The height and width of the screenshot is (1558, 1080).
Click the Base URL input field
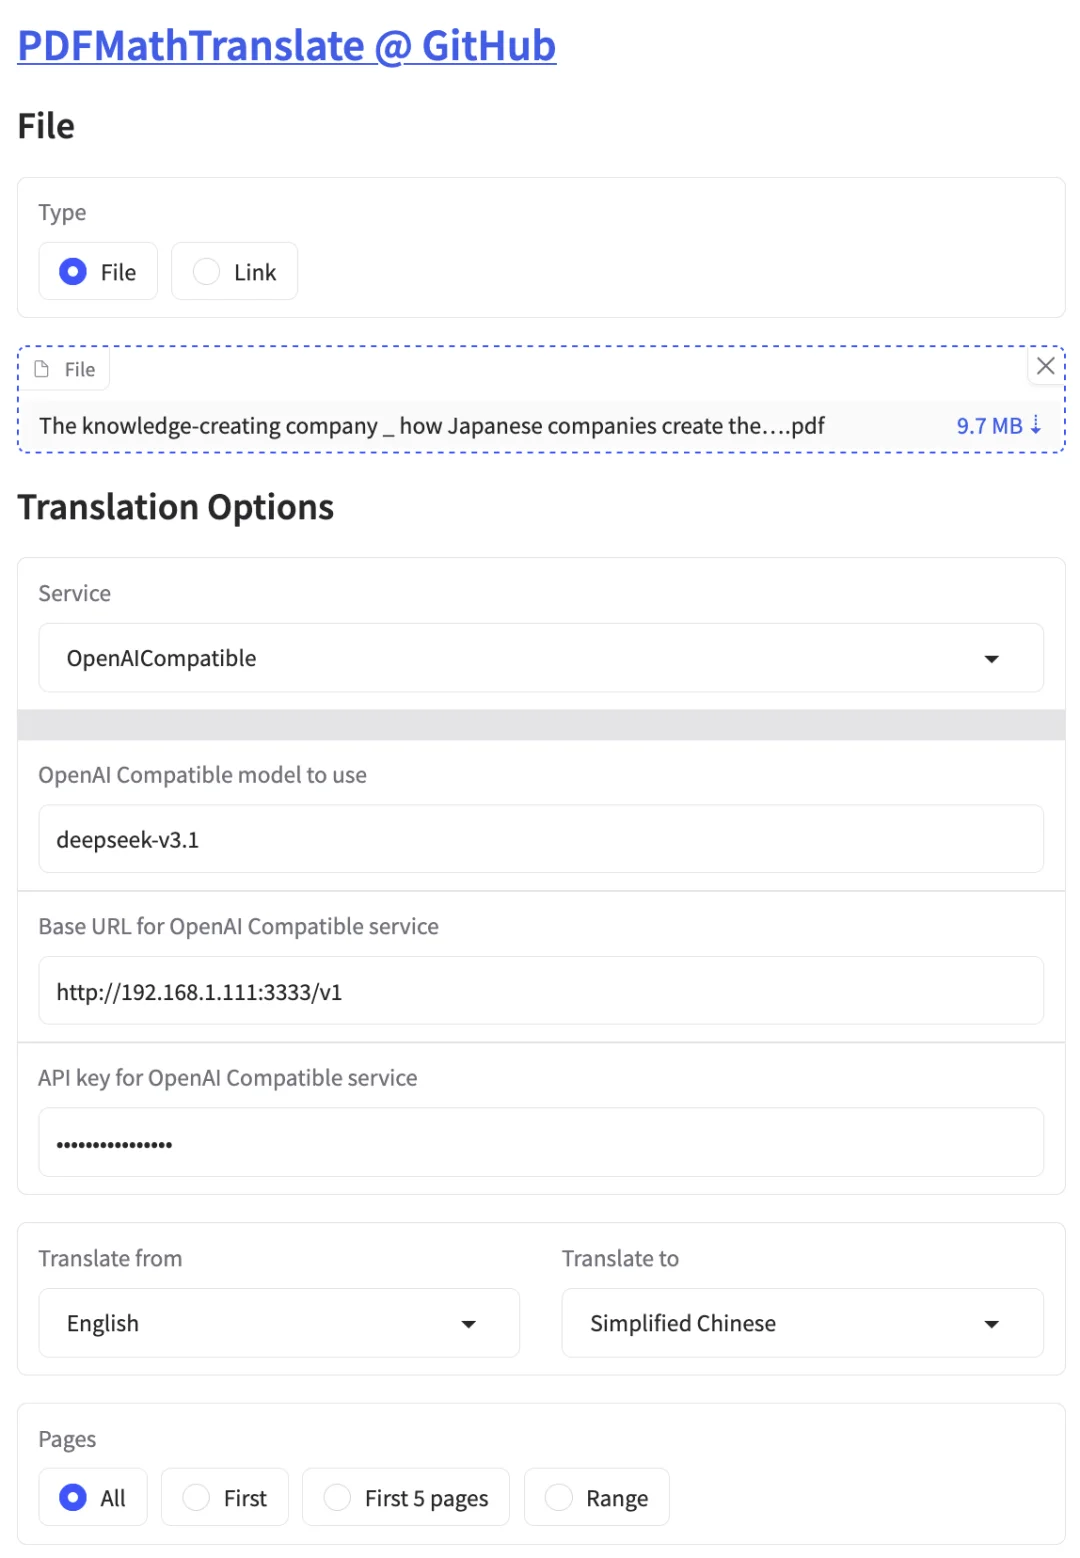541,991
